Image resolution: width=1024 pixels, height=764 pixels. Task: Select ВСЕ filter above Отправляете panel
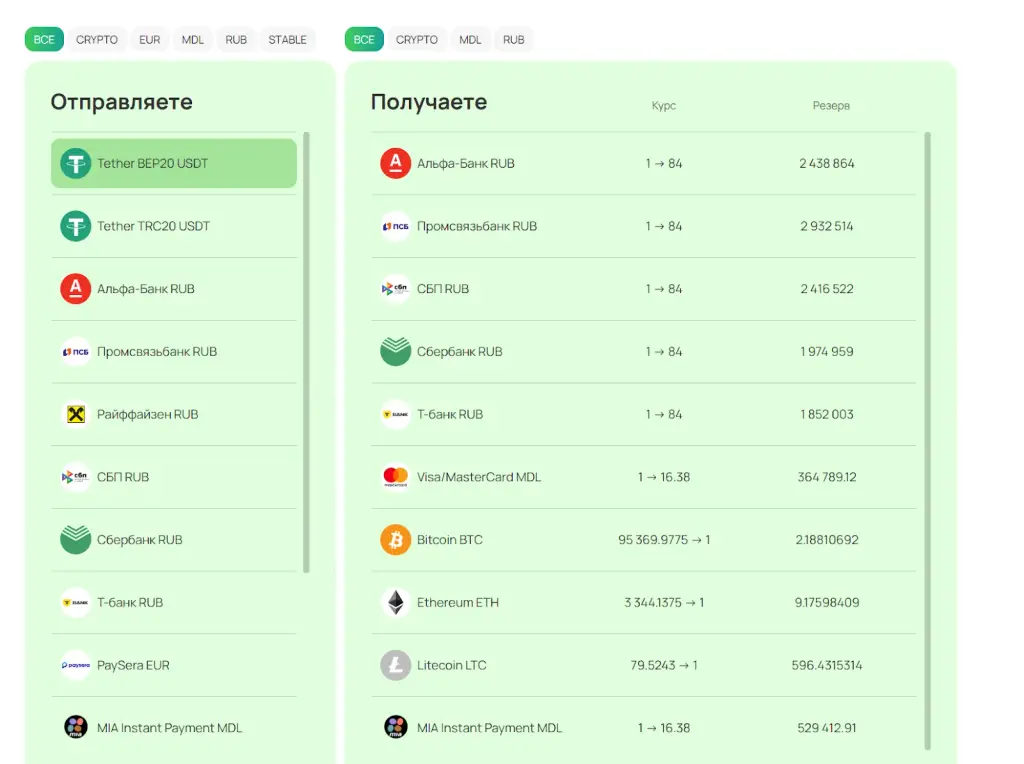(x=44, y=39)
